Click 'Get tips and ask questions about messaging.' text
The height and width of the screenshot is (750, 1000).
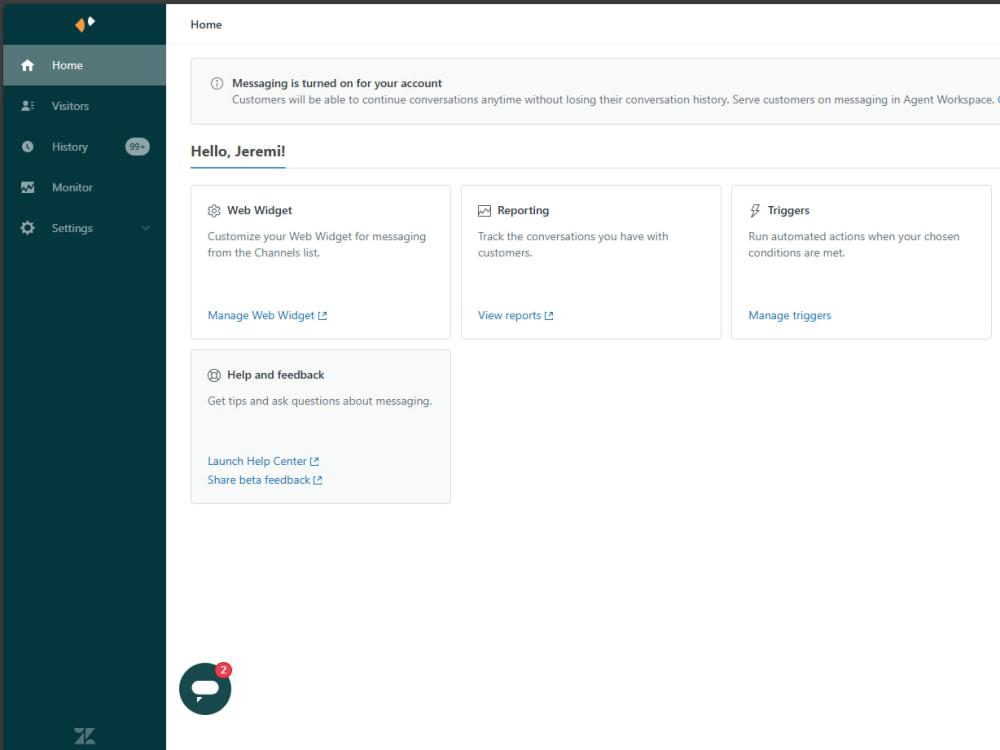320,401
